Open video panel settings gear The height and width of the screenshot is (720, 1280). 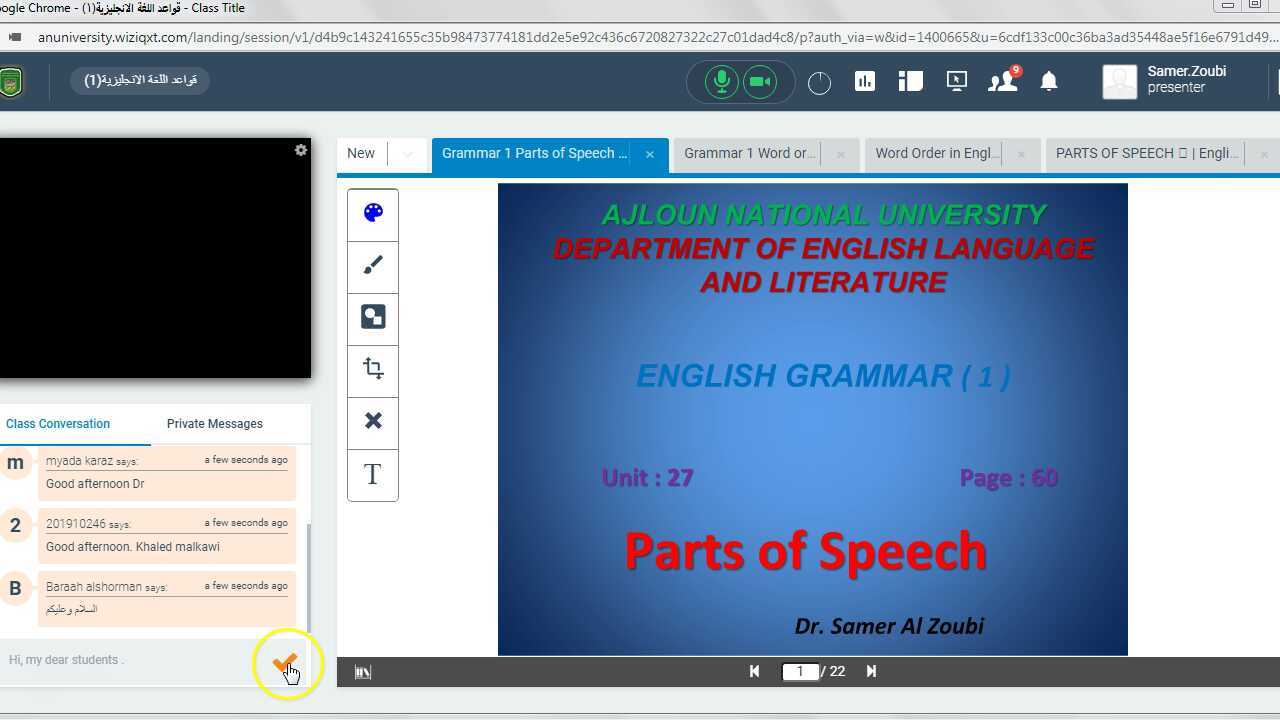[300, 150]
